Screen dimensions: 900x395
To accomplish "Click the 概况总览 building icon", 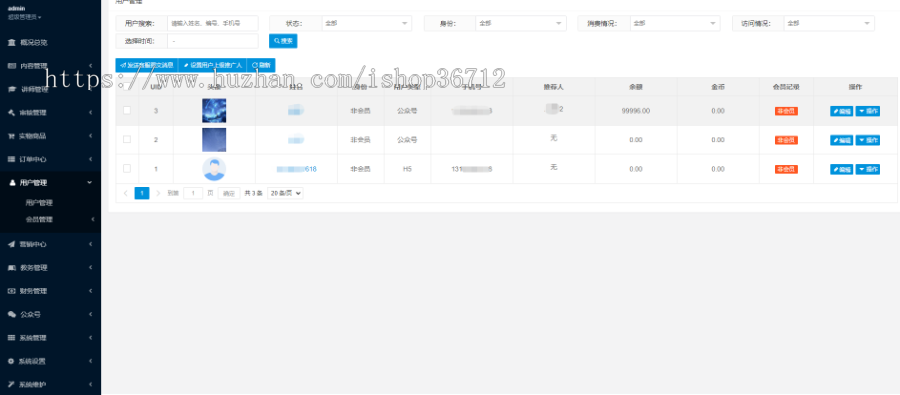I will tap(11, 42).
